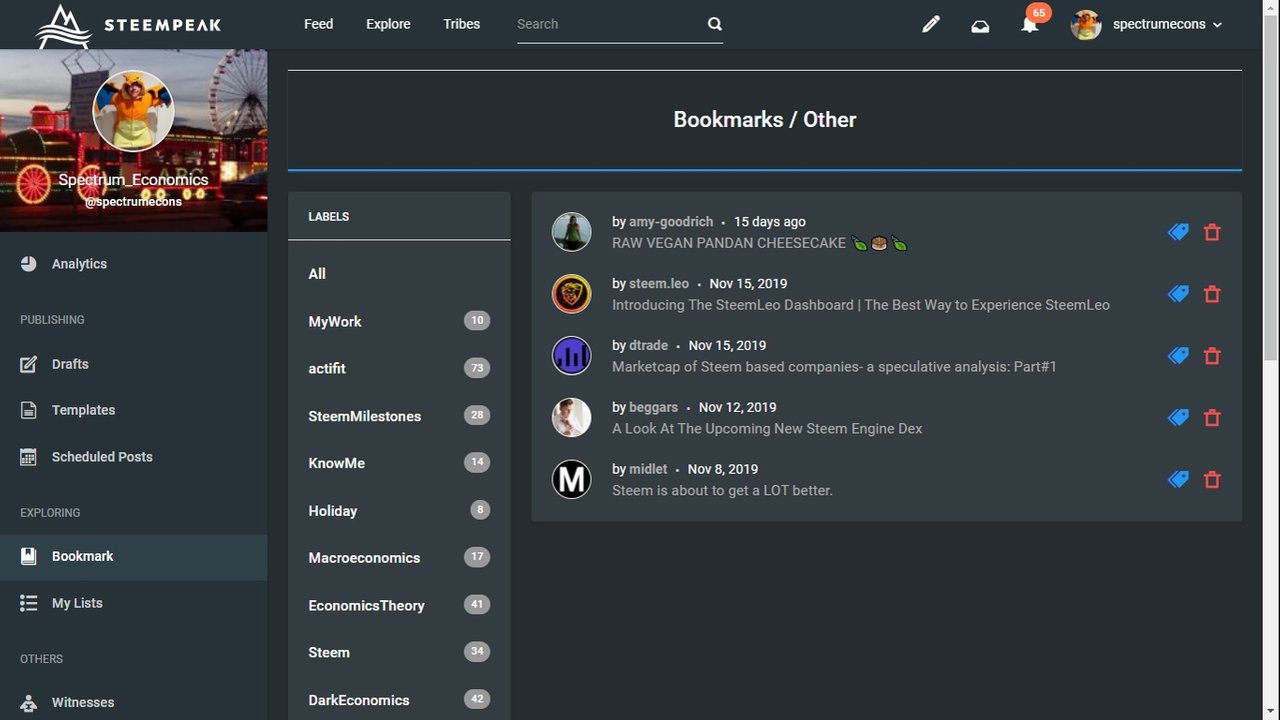The width and height of the screenshot is (1280, 720).
Task: Click the My Lists list icon
Action: tap(29, 603)
